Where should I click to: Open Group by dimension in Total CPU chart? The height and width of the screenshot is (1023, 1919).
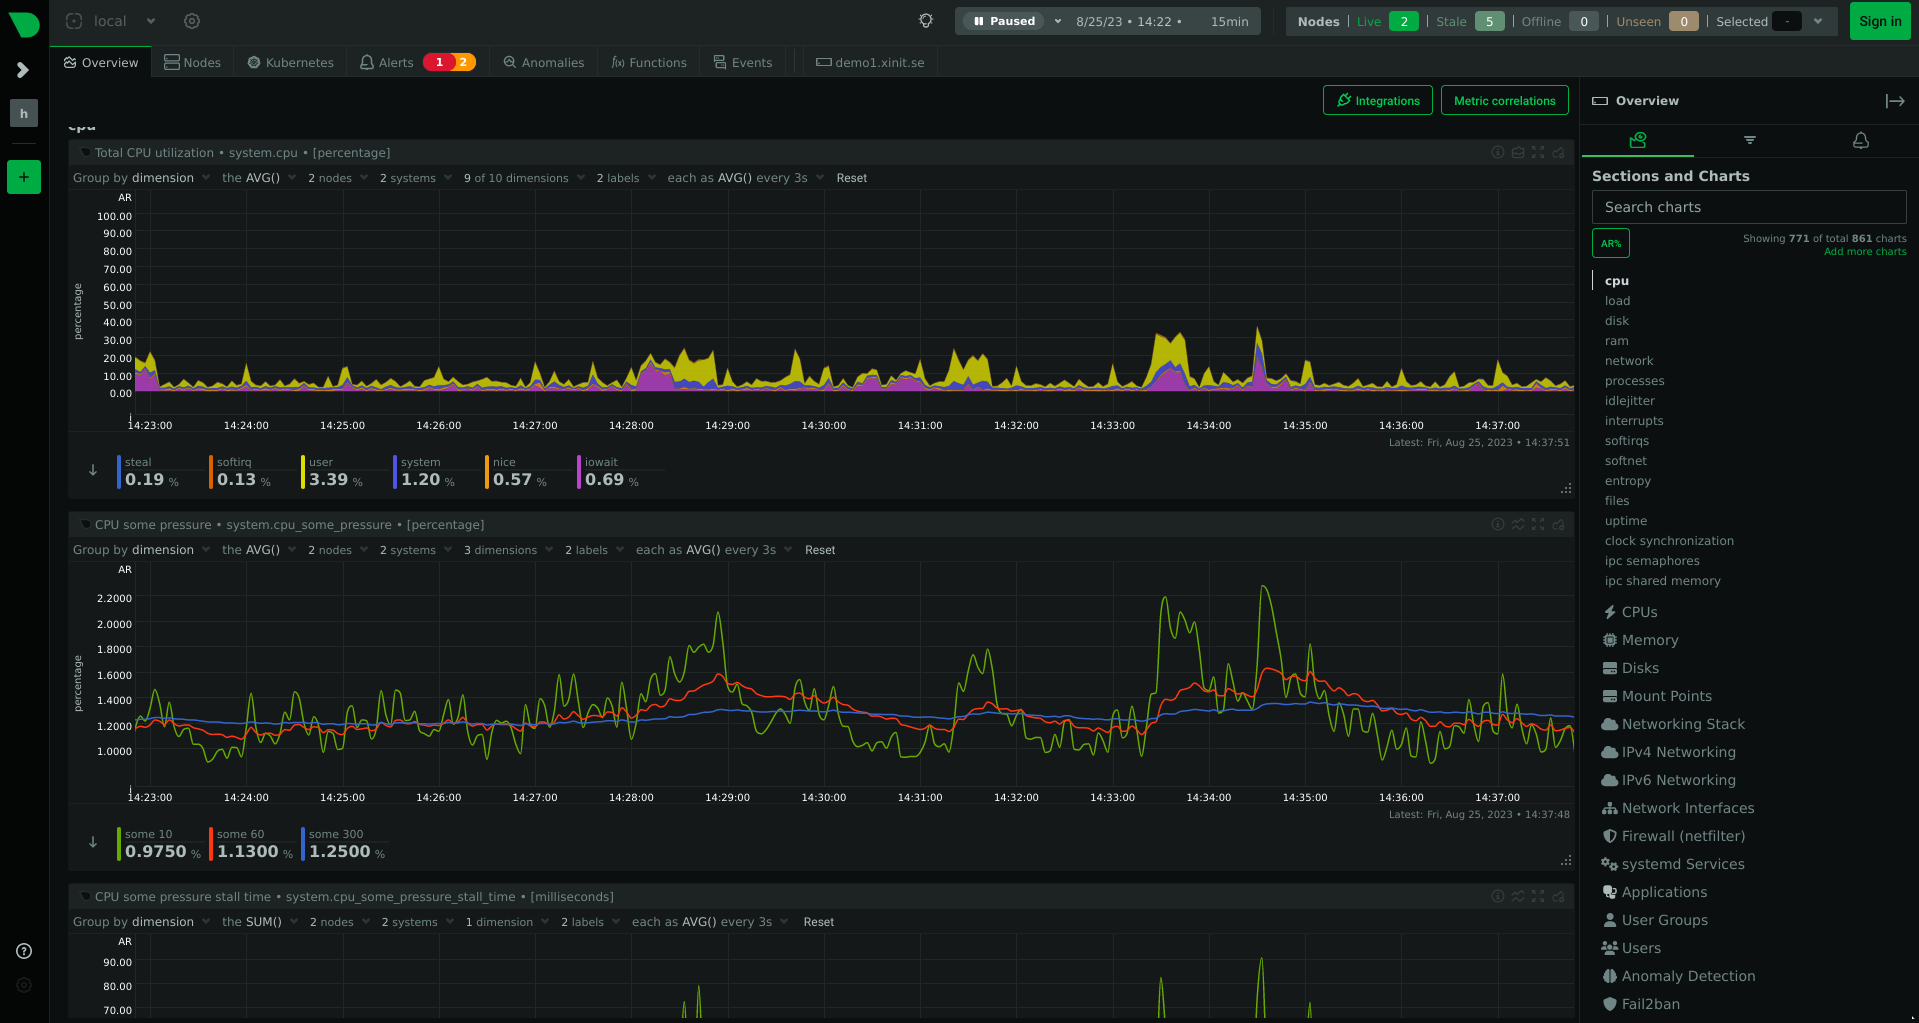point(141,178)
